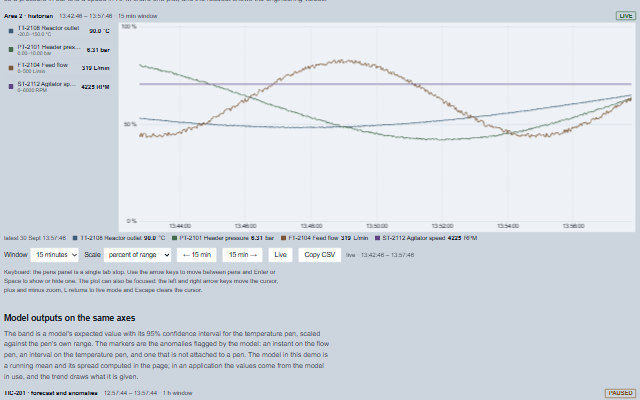The height and width of the screenshot is (400, 640).
Task: Click the "100 %" axis label
Action: pyautogui.click(x=129, y=27)
